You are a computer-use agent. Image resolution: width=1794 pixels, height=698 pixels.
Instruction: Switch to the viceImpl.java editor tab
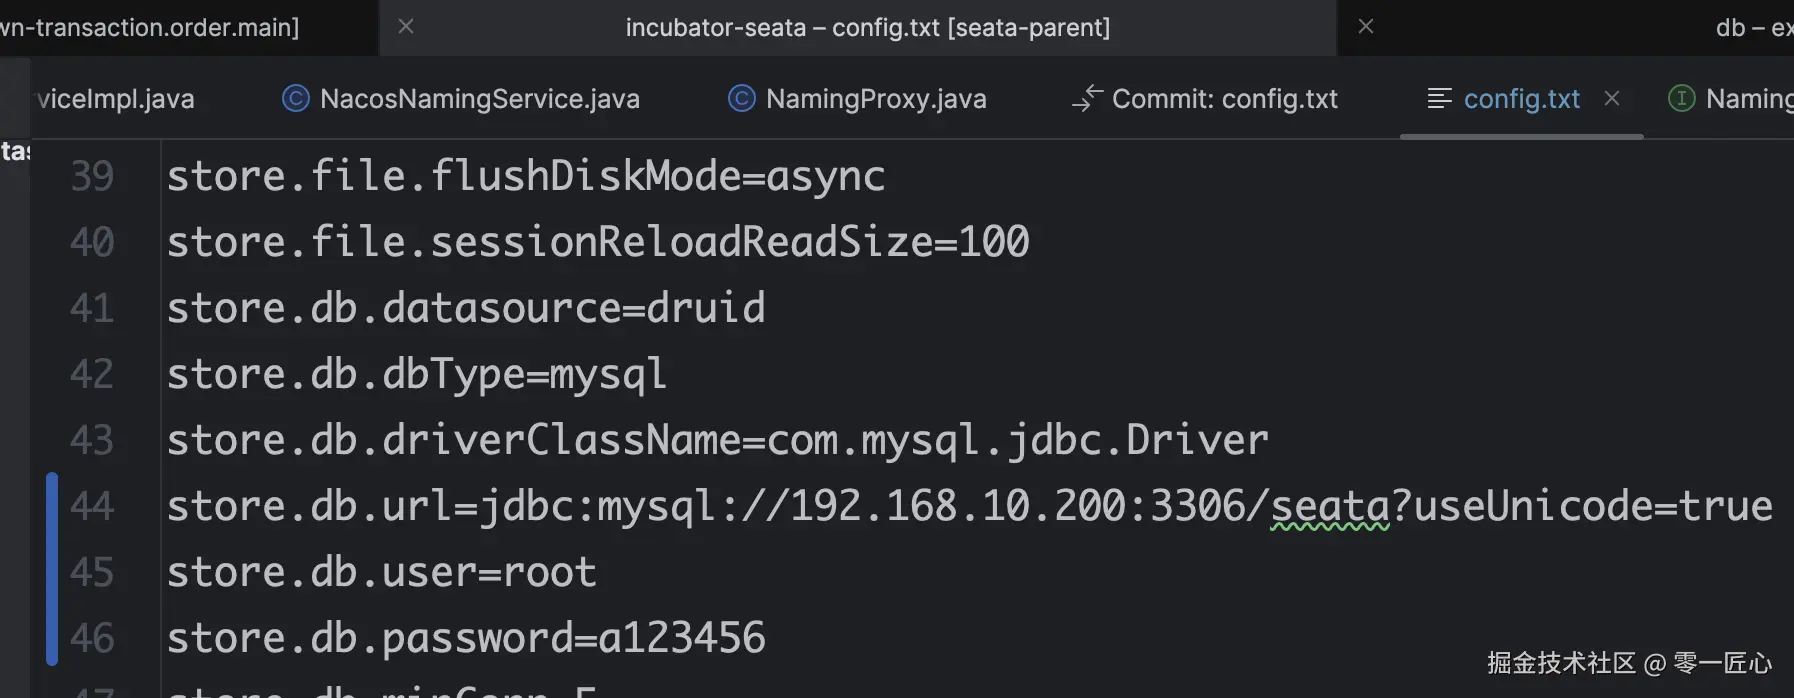115,99
